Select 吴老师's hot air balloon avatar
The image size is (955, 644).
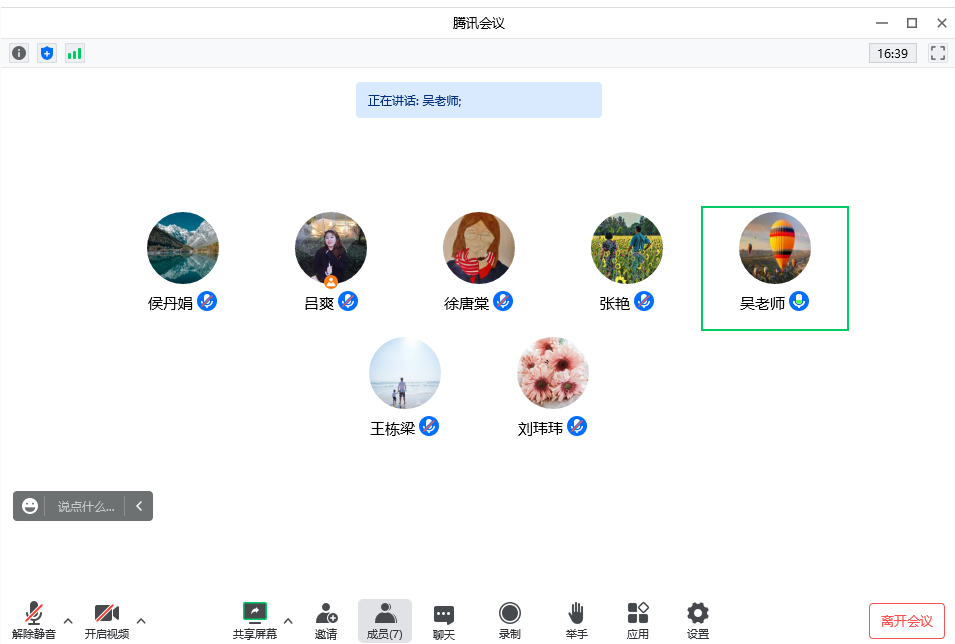pos(774,248)
